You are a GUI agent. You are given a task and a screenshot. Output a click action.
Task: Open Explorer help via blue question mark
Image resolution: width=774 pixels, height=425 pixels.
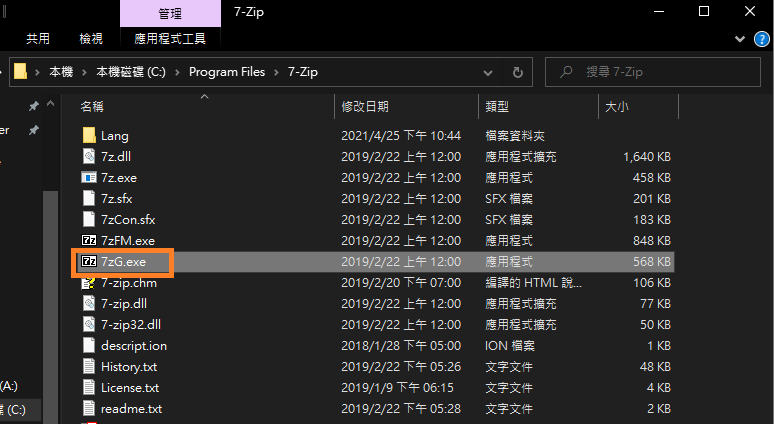(x=763, y=39)
